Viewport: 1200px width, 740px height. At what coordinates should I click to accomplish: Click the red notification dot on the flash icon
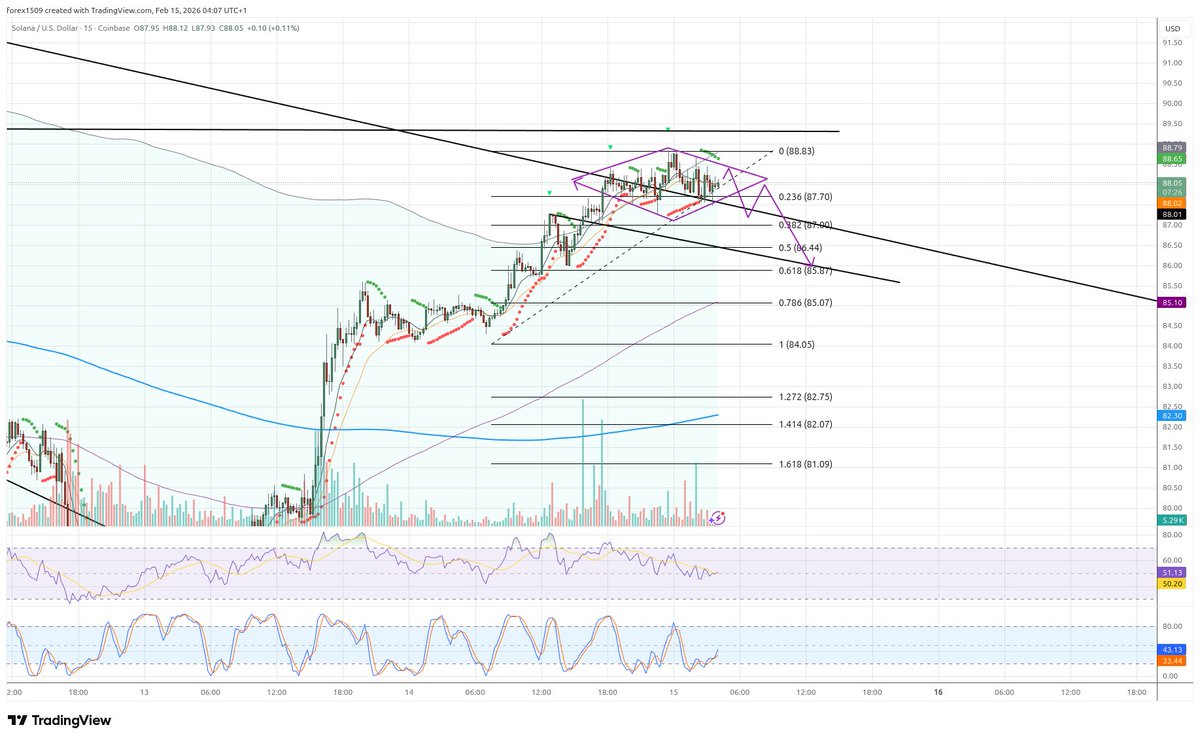coord(723,513)
